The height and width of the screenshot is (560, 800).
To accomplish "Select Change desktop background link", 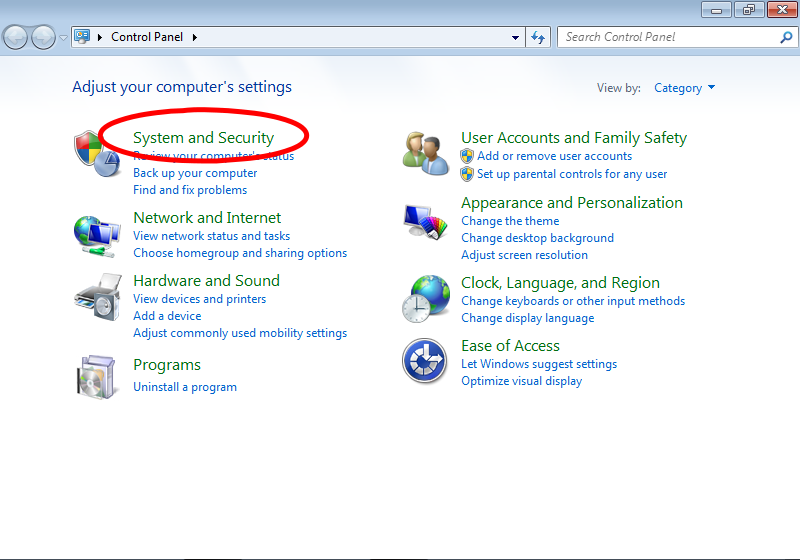I will coord(537,238).
